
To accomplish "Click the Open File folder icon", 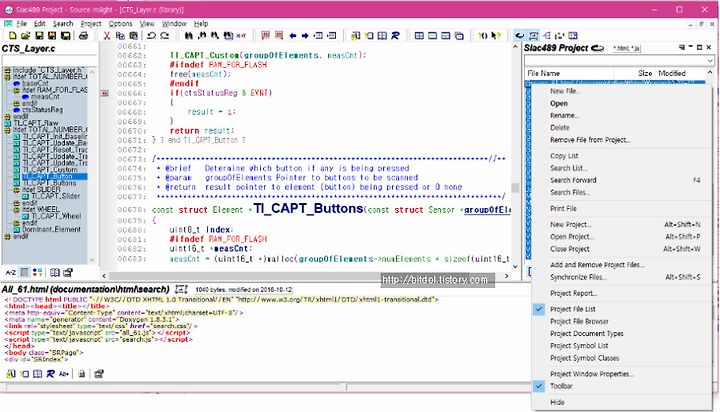I will point(26,35).
